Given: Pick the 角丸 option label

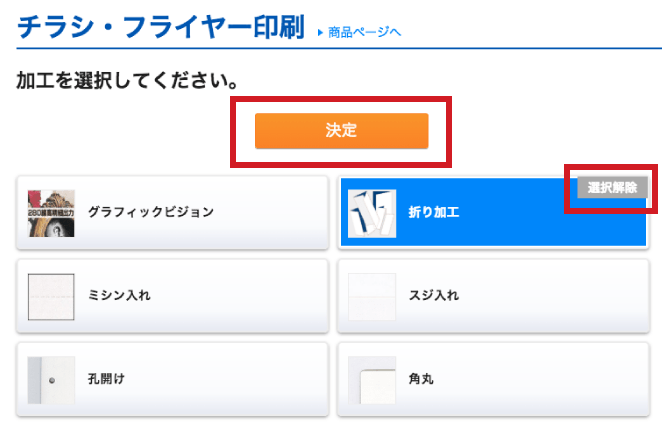Looking at the screenshot, I should point(421,379).
